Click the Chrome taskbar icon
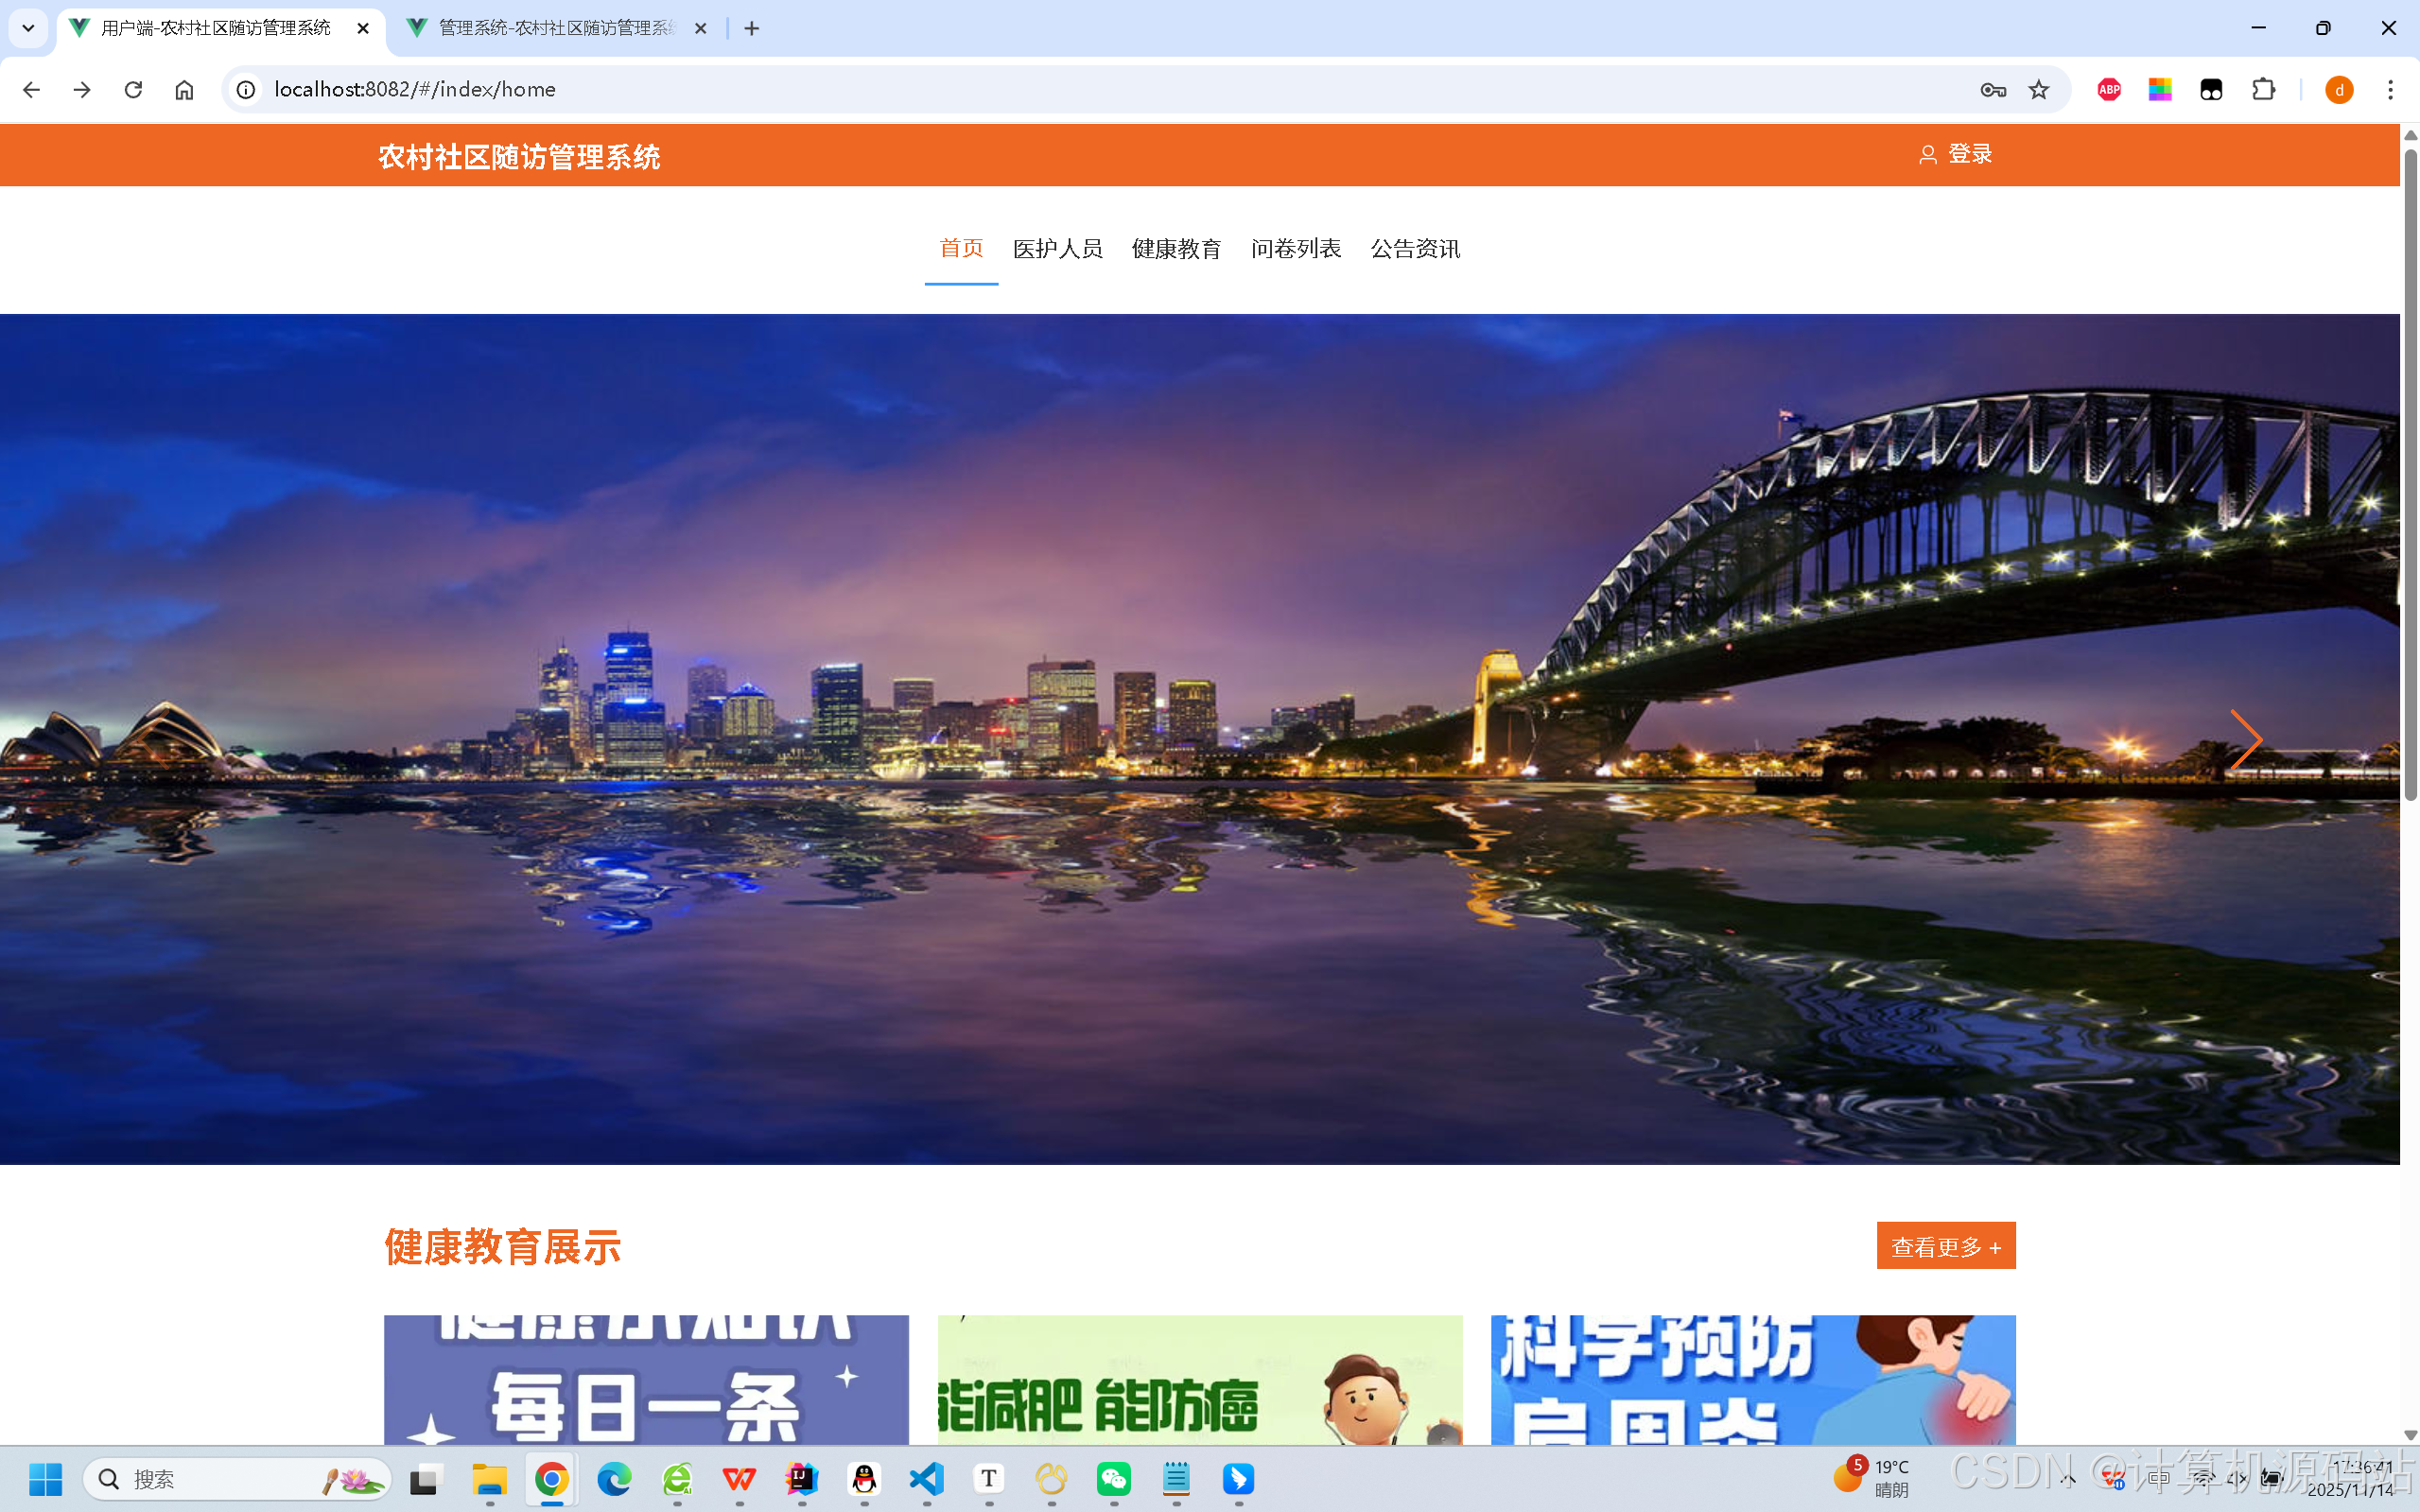The width and height of the screenshot is (2420, 1512). tap(551, 1478)
